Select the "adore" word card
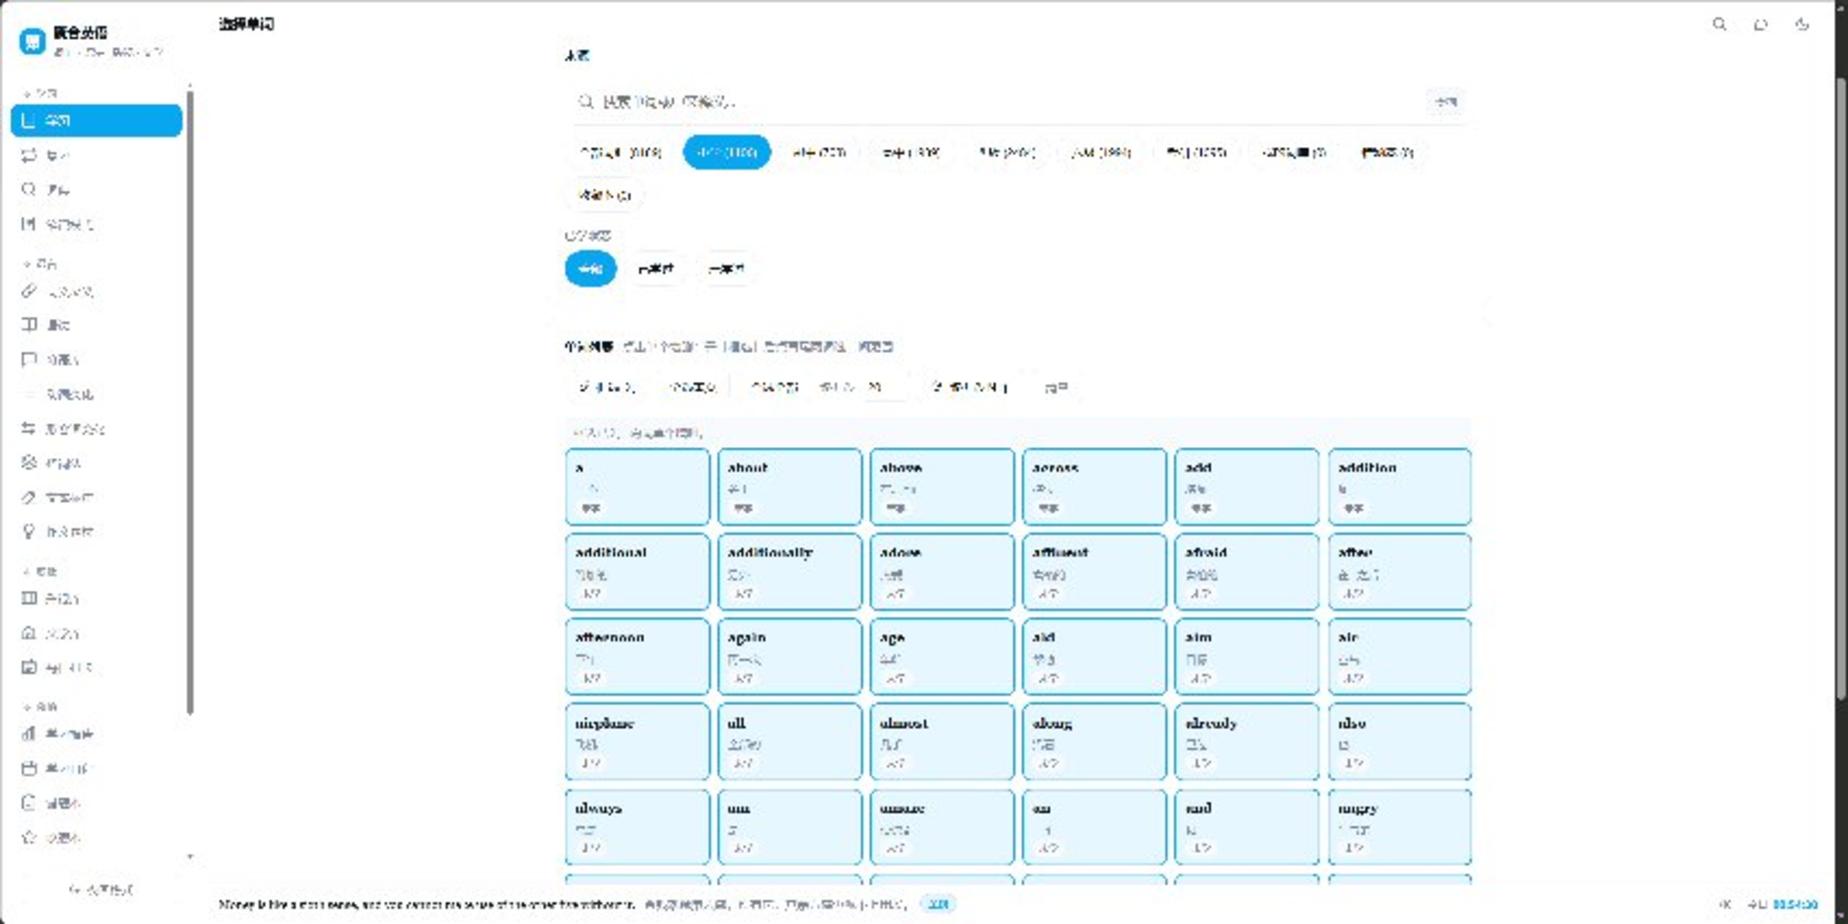 click(942, 572)
